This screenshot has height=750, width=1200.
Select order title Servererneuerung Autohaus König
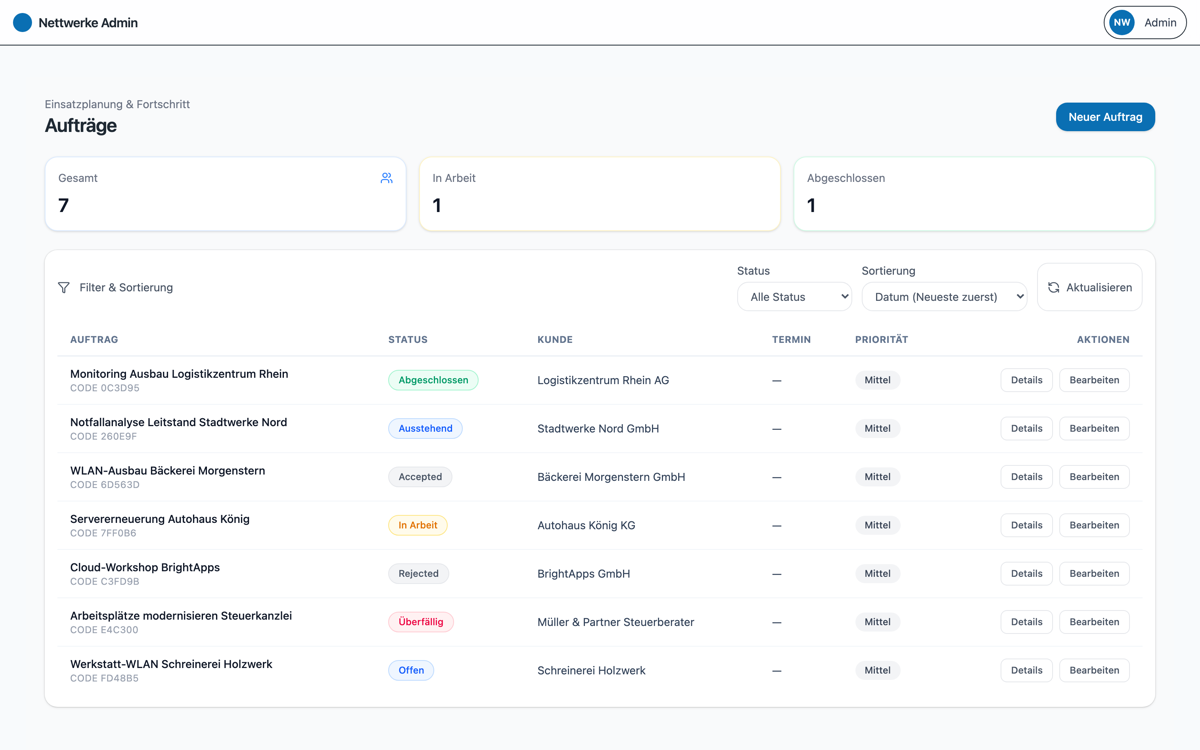click(160, 519)
